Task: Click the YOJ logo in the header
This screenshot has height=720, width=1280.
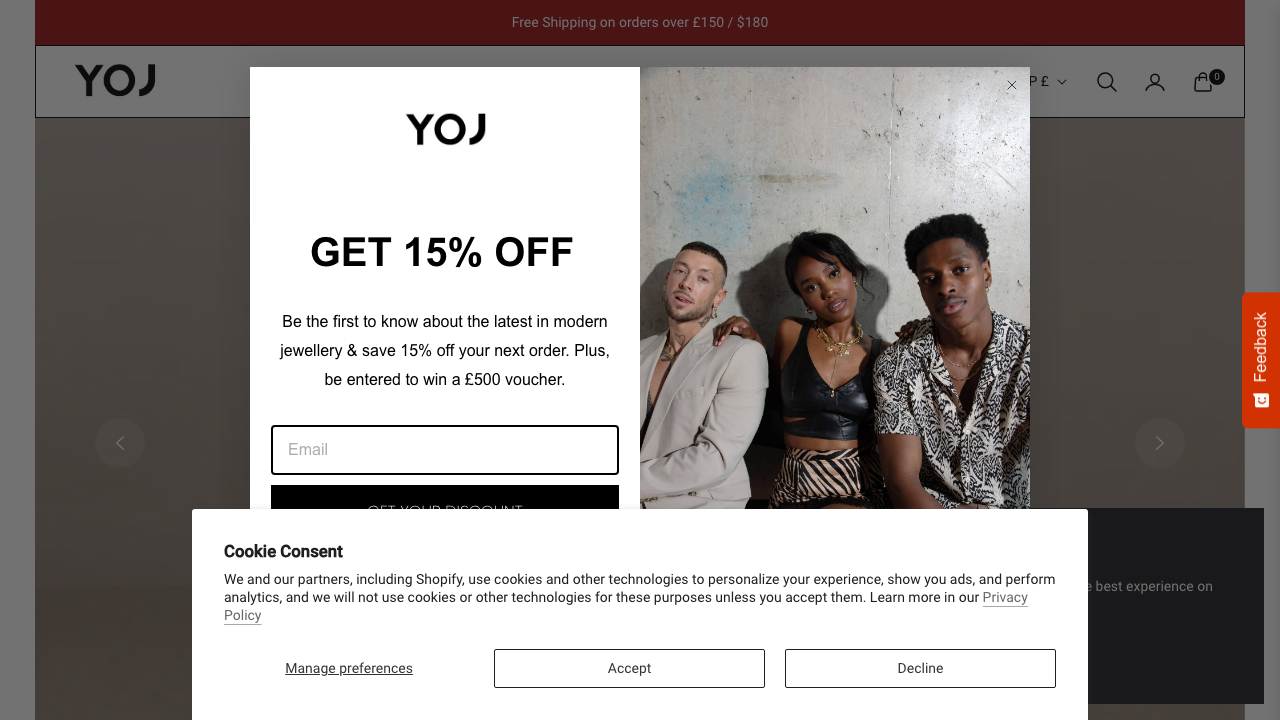Action: 115,80
